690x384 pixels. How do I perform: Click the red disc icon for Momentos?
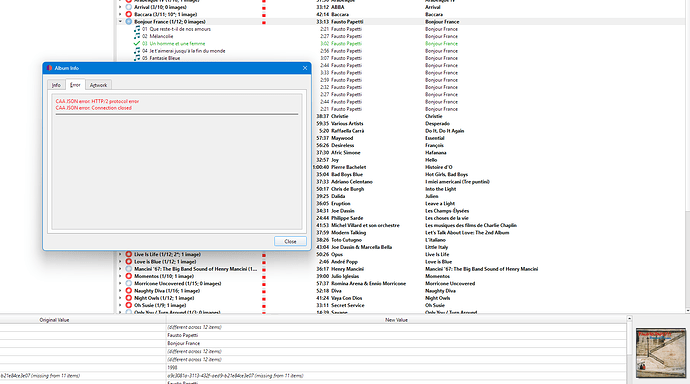pyautogui.click(x=129, y=276)
